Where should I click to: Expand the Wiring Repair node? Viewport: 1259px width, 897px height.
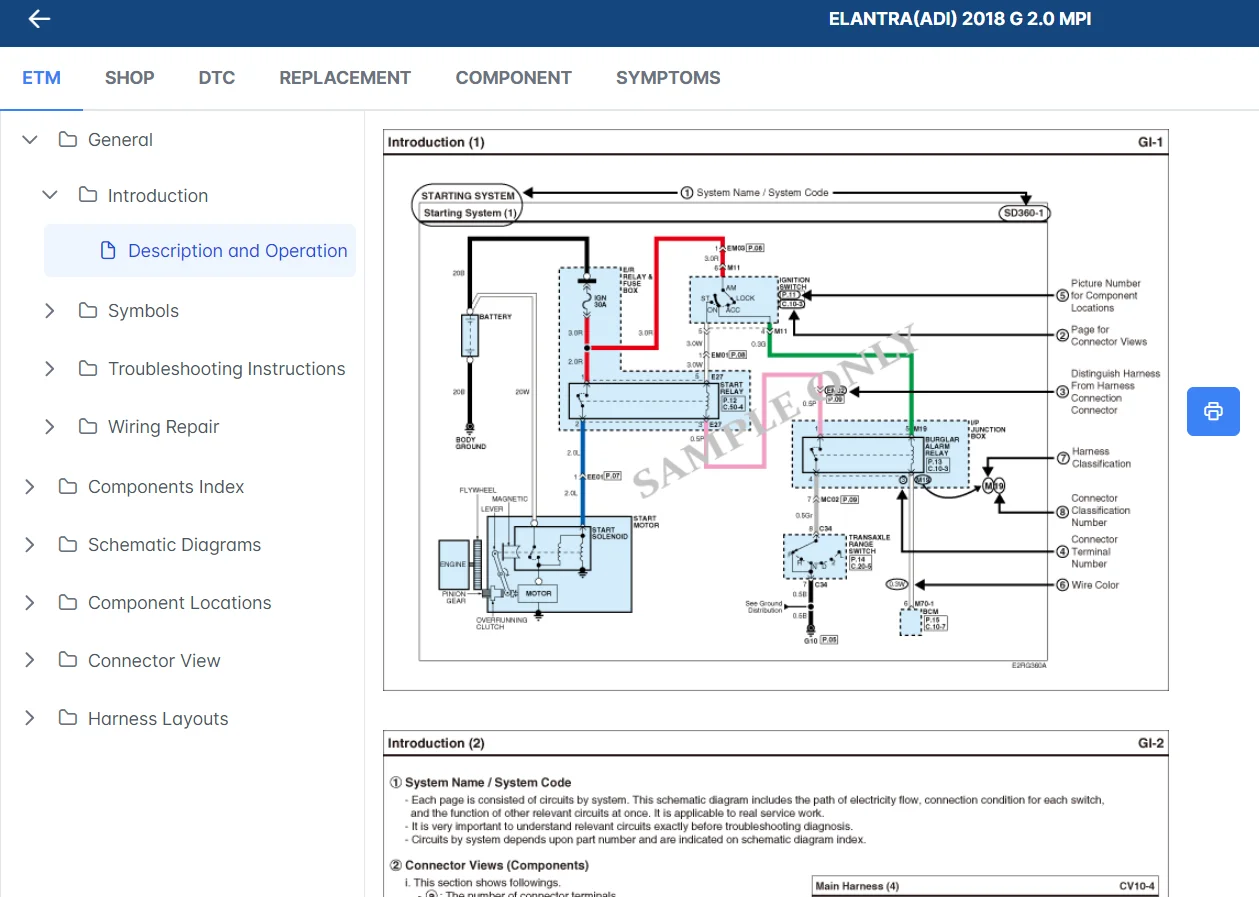pyautogui.click(x=50, y=427)
